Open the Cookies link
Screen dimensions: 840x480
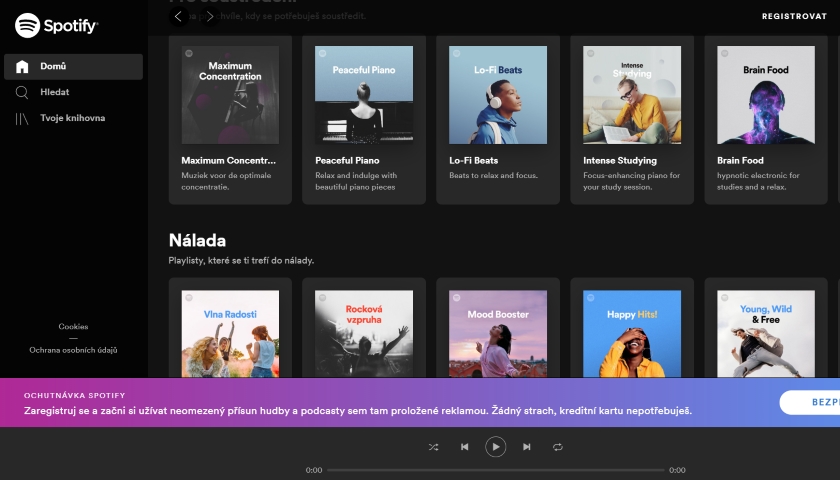[x=73, y=326]
